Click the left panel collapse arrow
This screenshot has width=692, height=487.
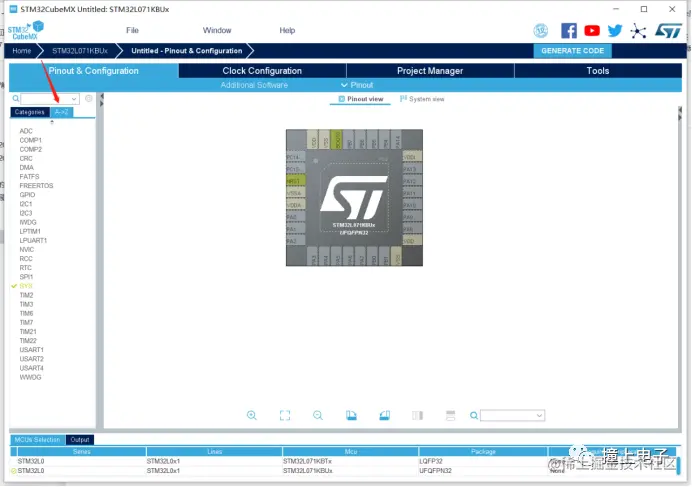coord(102,96)
